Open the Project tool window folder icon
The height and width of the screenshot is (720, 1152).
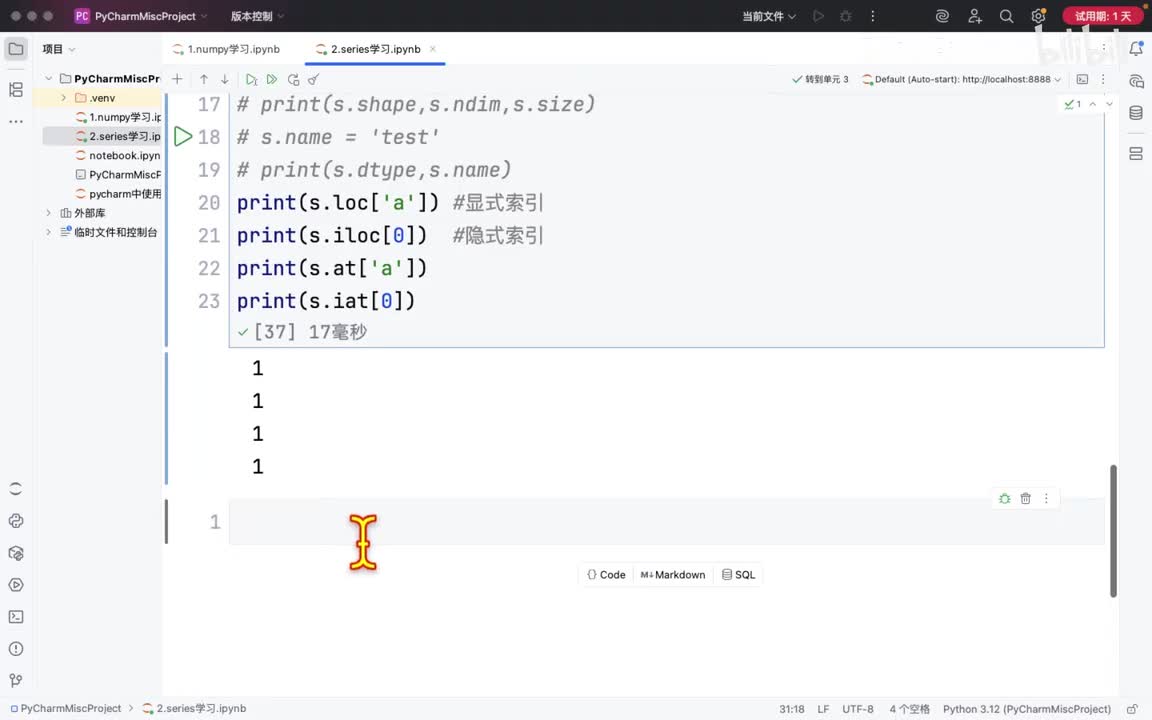click(x=15, y=49)
